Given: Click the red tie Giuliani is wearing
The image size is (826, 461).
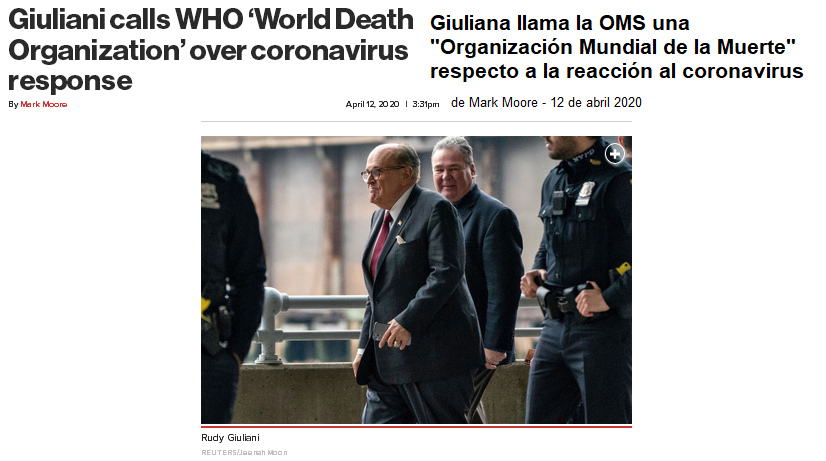Looking at the screenshot, I should coord(380,243).
